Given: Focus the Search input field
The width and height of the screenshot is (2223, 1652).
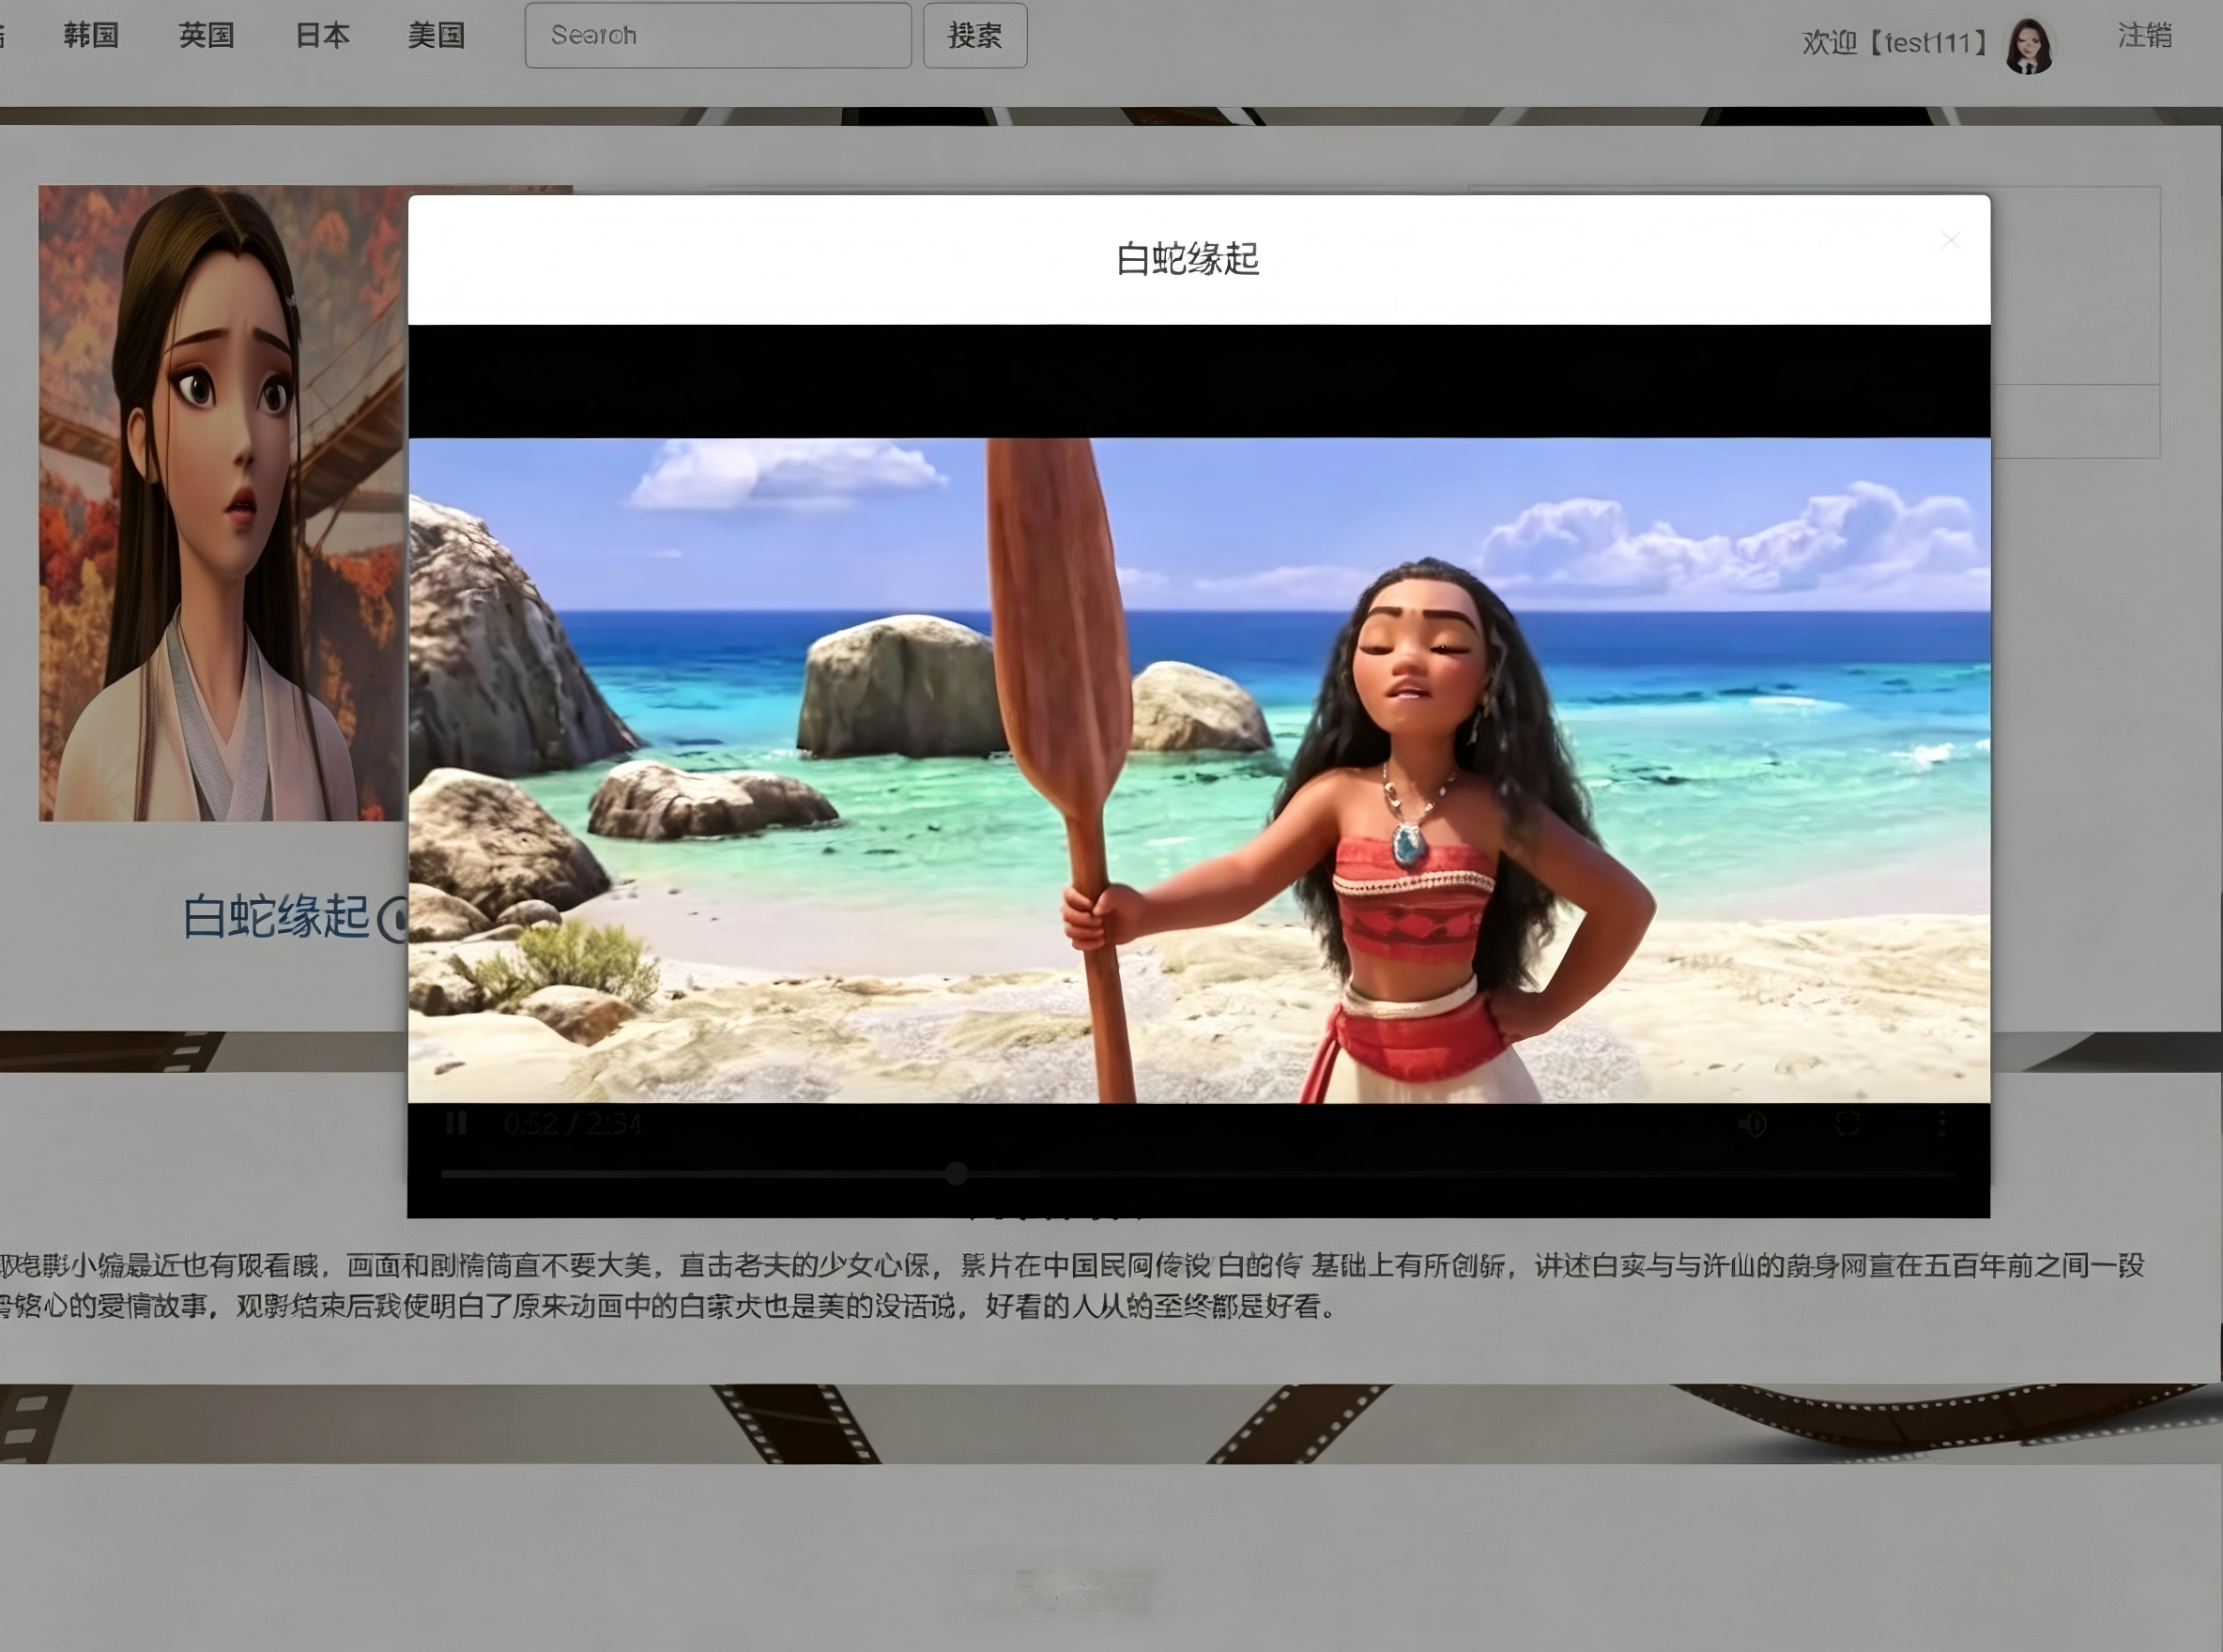Looking at the screenshot, I should pyautogui.click(x=718, y=35).
